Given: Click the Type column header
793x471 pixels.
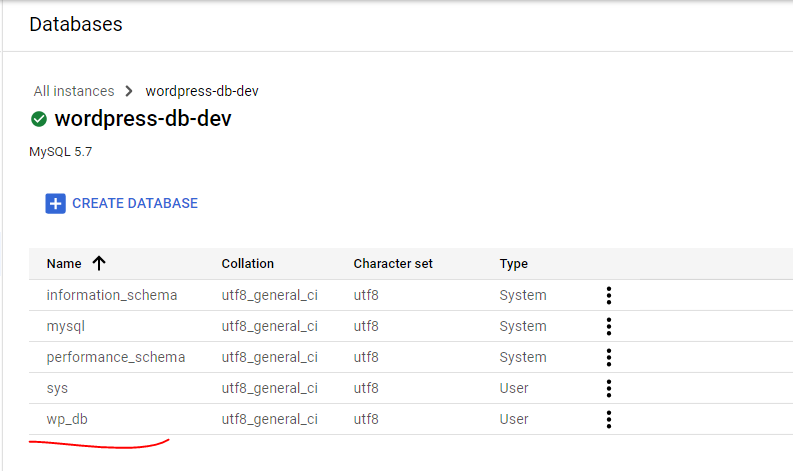Looking at the screenshot, I should (x=514, y=264).
